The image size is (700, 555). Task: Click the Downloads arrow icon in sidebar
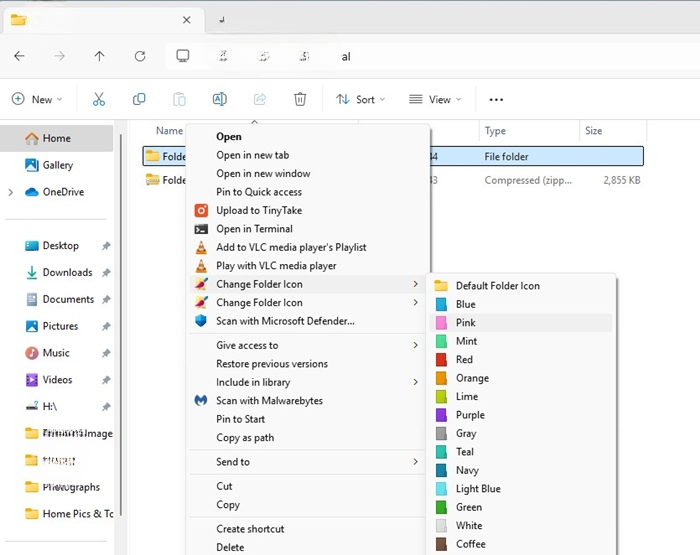[x=32, y=272]
